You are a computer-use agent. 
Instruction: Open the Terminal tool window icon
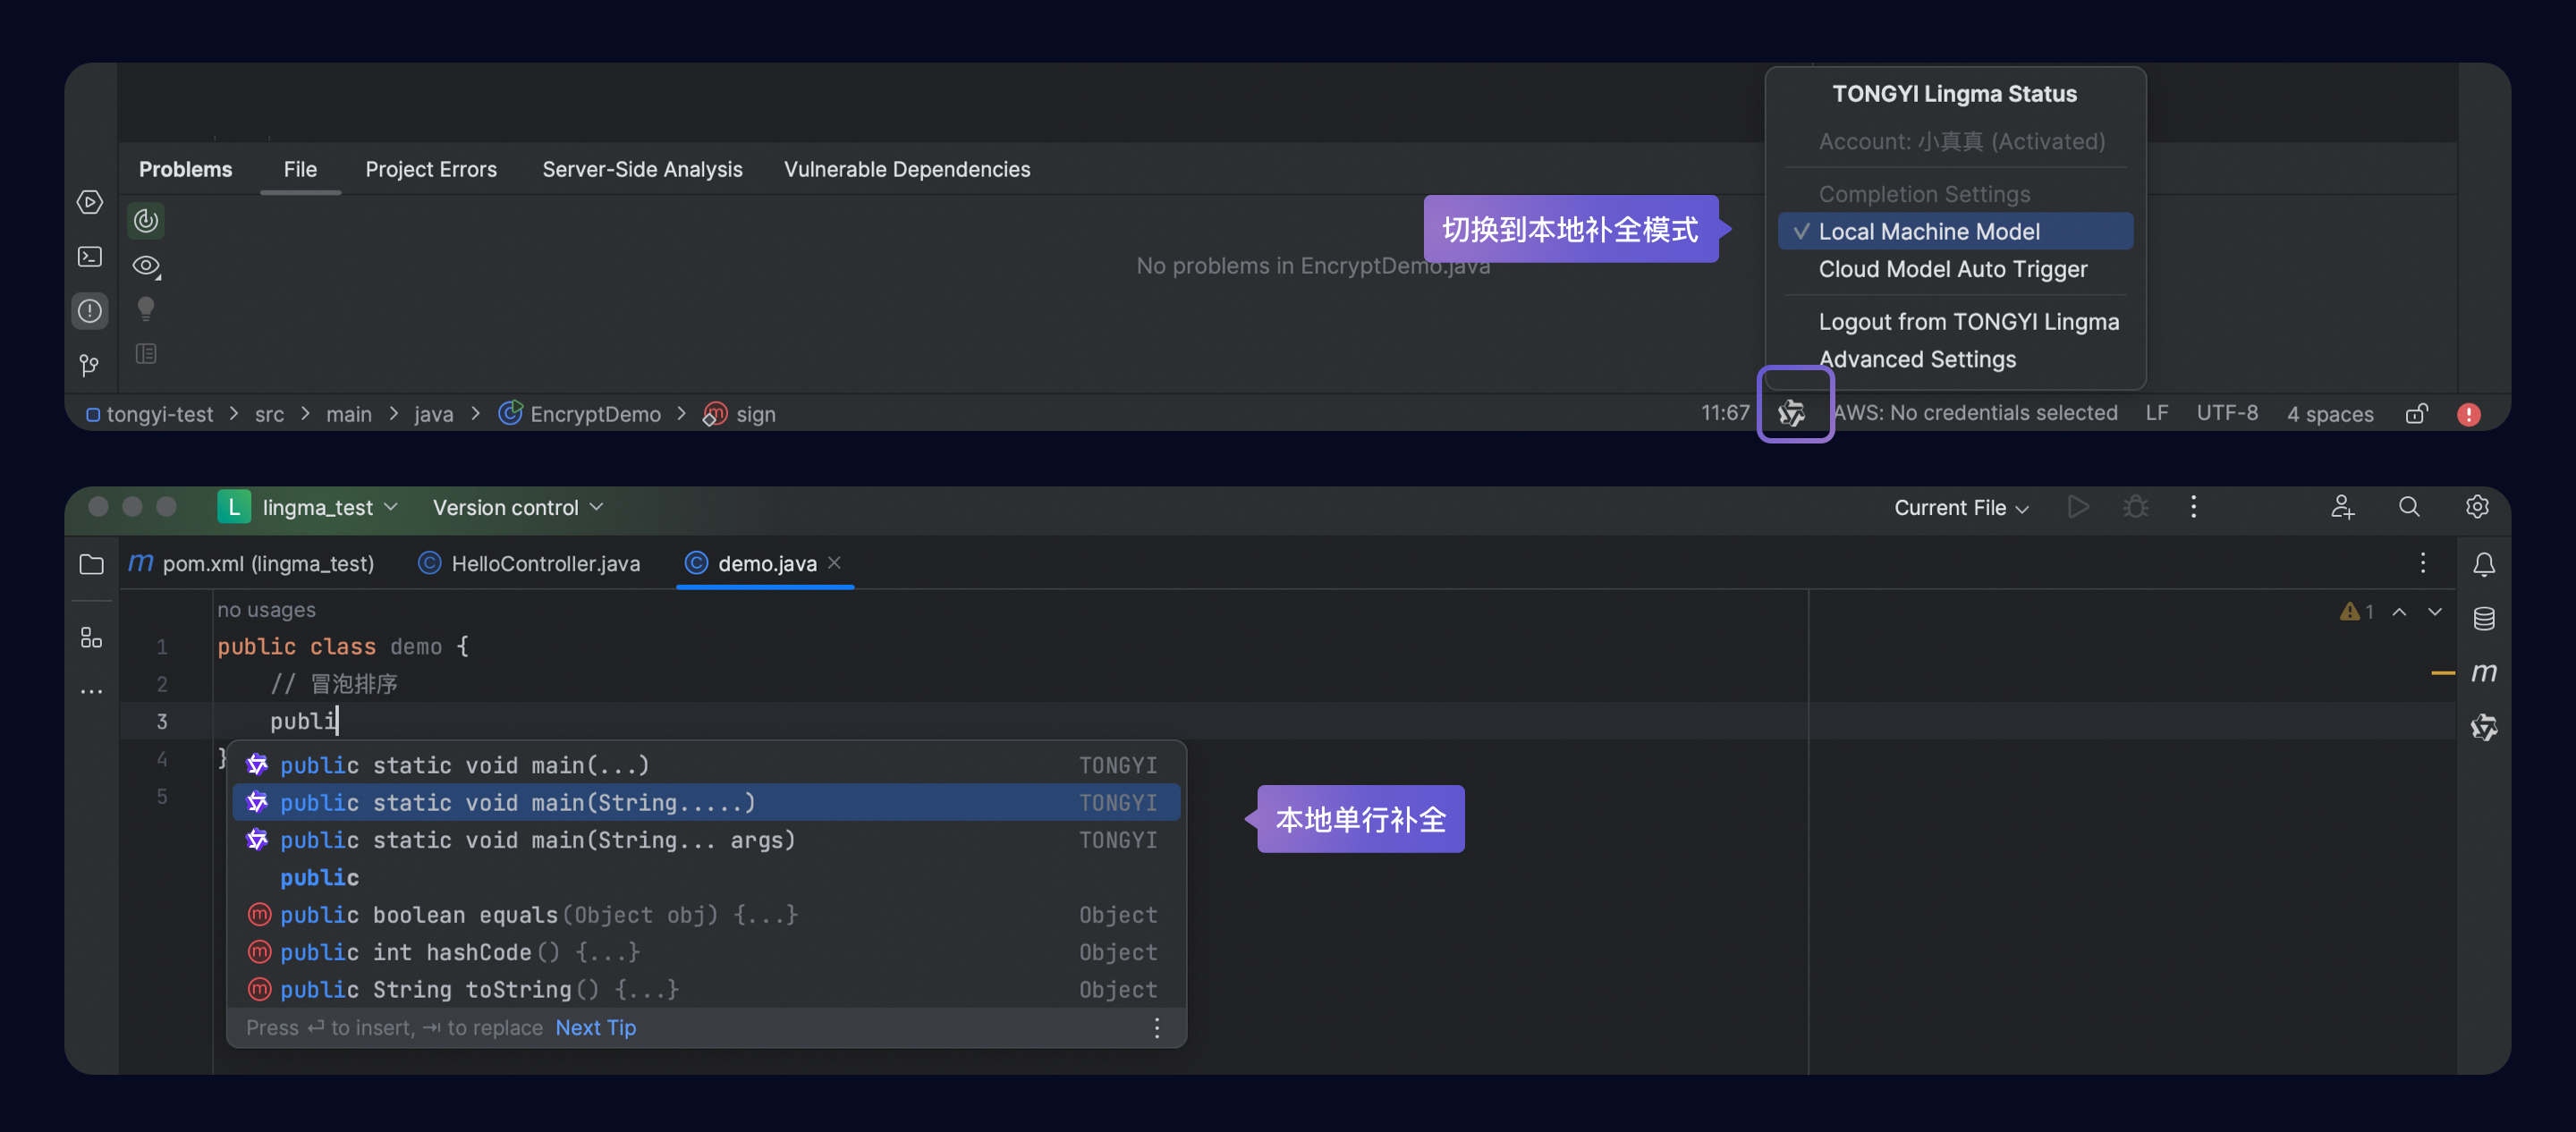tap(90, 257)
